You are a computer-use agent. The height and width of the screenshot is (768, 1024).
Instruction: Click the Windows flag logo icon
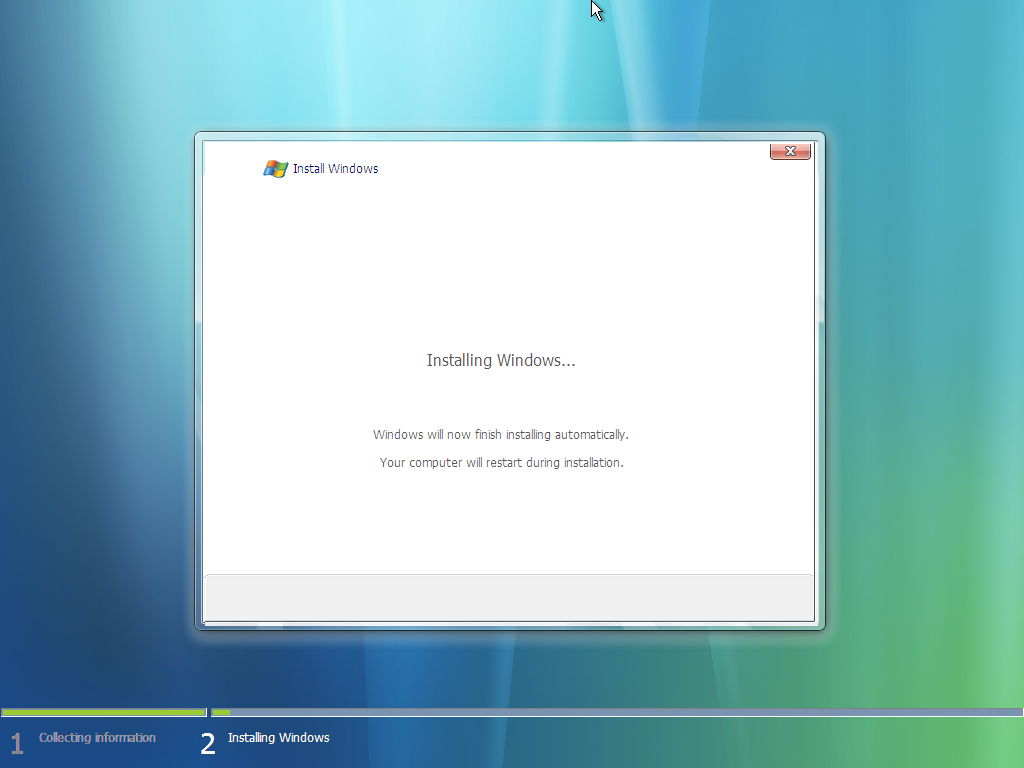[276, 168]
